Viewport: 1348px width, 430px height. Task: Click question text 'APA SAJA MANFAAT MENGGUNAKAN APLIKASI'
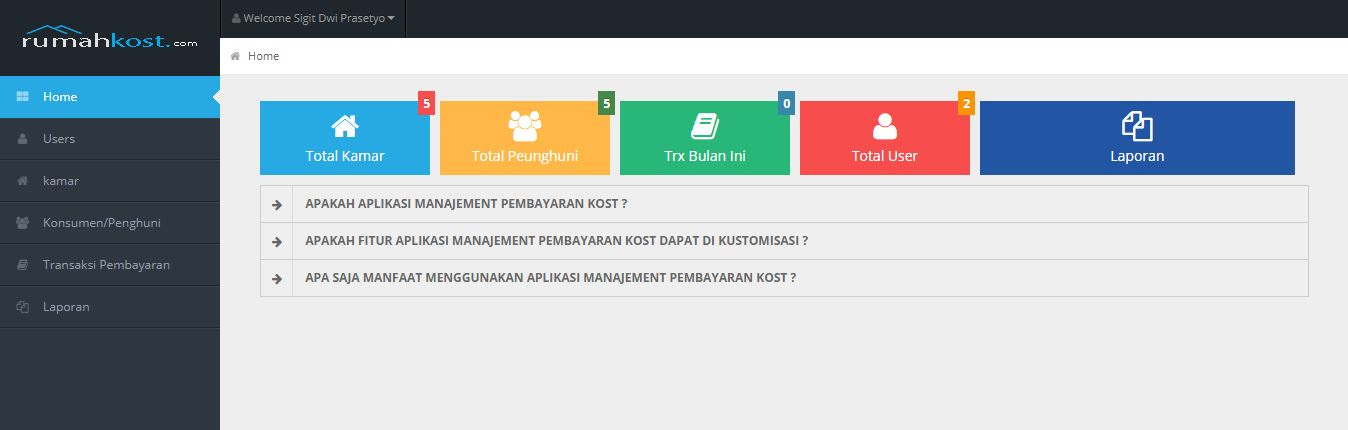coord(551,278)
